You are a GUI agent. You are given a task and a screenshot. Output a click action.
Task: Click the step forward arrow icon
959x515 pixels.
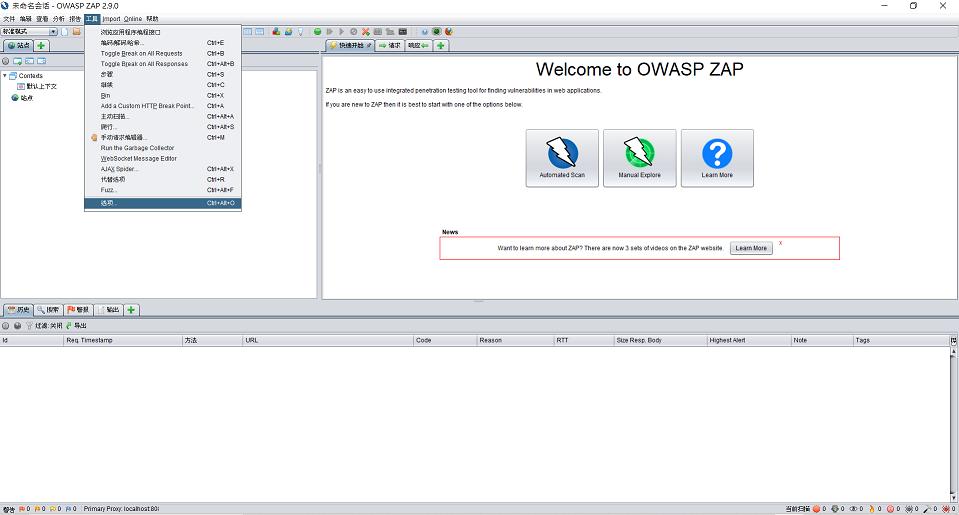click(329, 31)
